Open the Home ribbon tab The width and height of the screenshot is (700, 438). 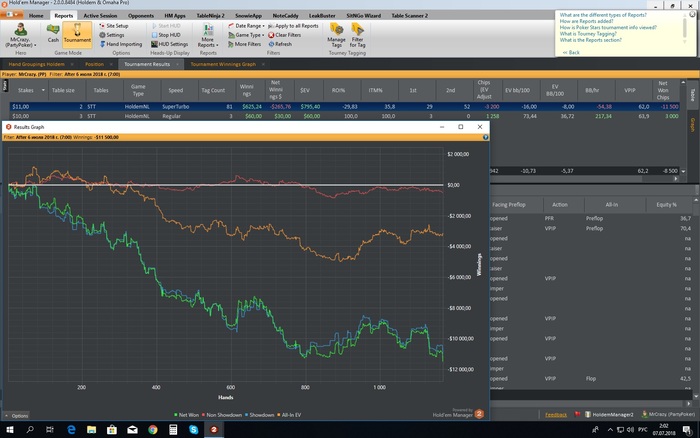click(x=36, y=15)
